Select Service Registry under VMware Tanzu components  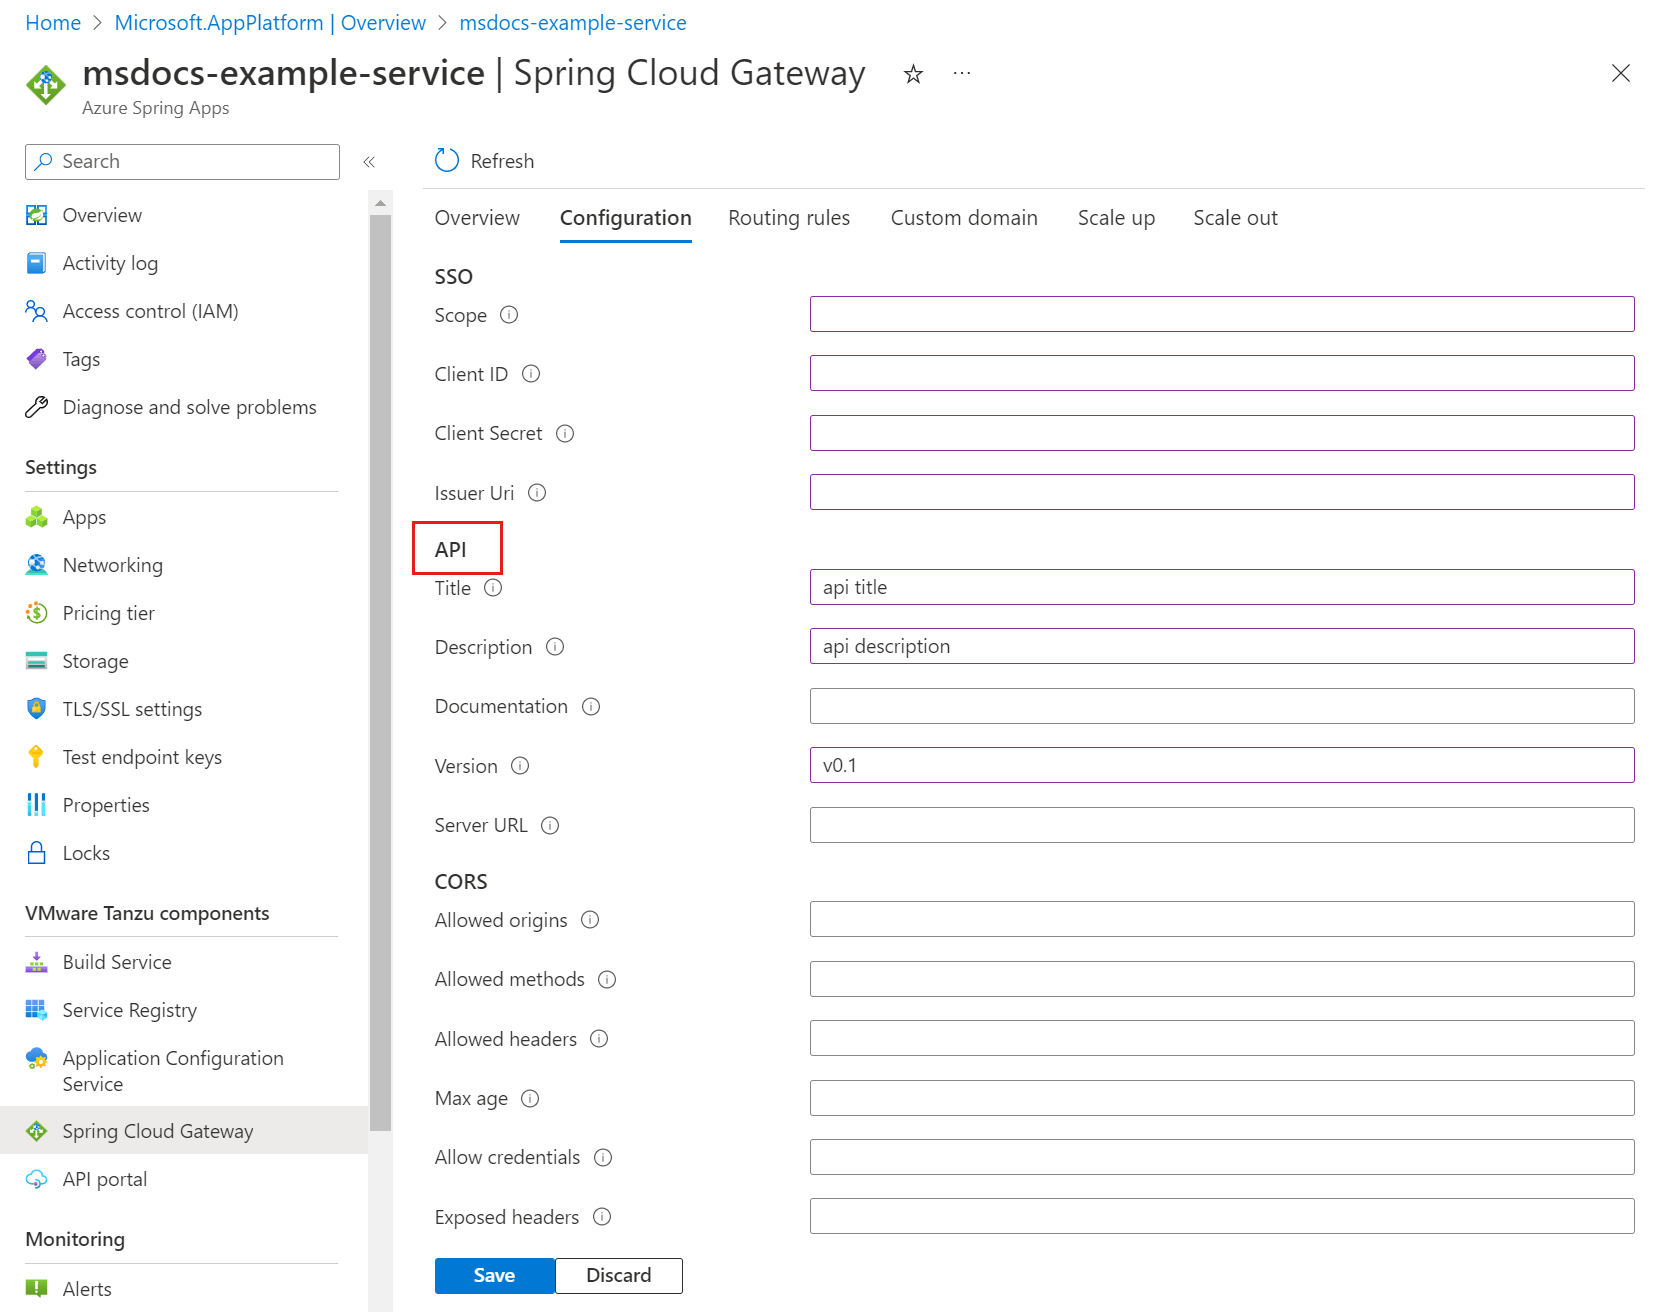pyautogui.click(x=129, y=1009)
